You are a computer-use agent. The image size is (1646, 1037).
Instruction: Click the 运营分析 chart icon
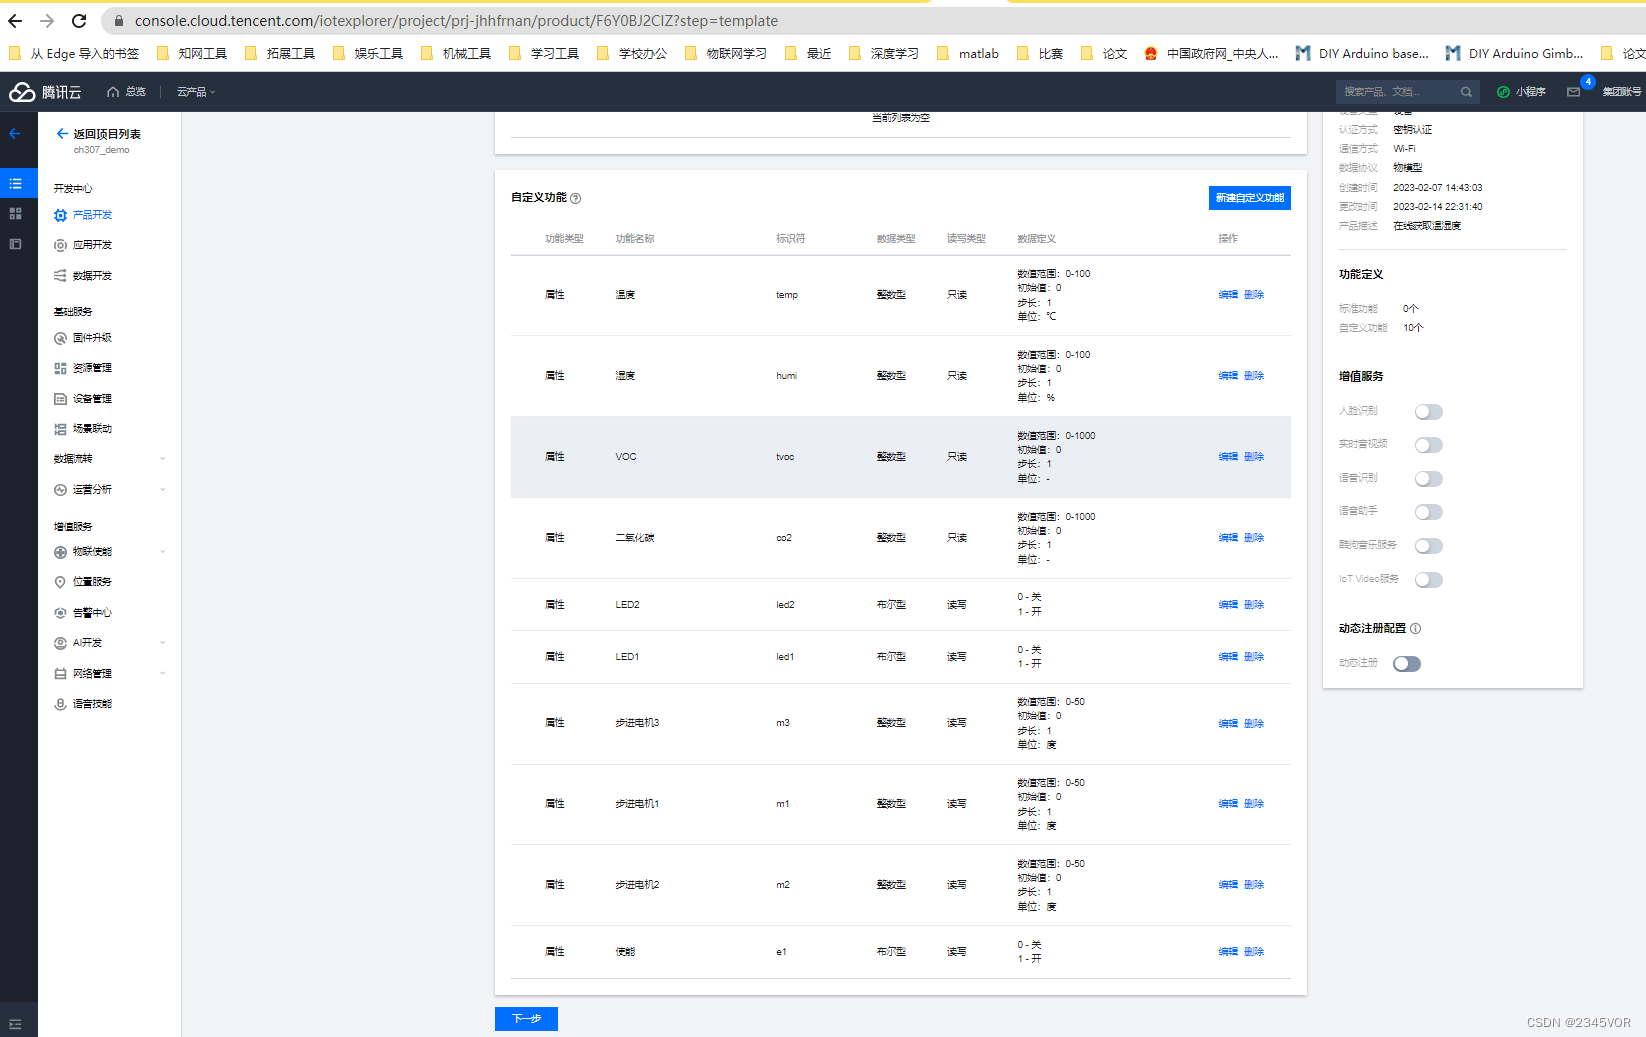tap(60, 490)
